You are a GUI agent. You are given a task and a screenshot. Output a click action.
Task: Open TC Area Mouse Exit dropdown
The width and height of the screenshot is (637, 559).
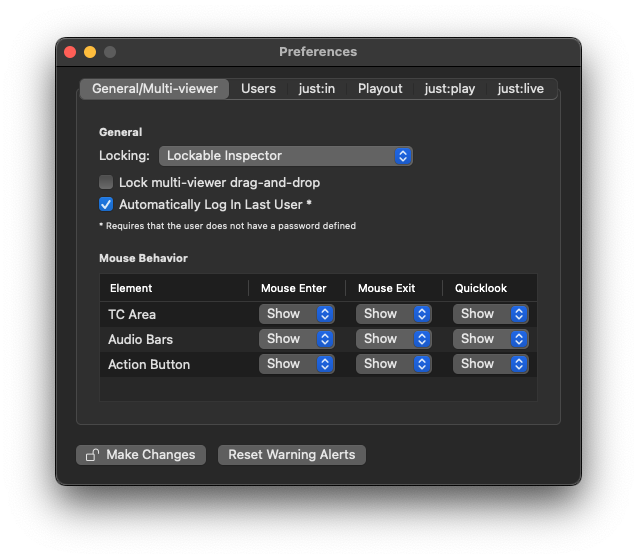394,314
